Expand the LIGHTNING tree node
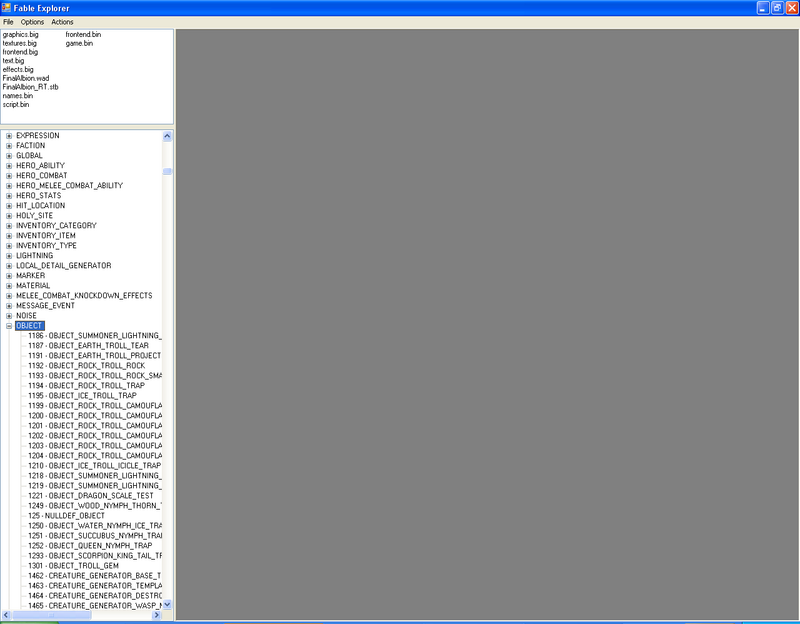800x624 pixels. pyautogui.click(x=9, y=256)
